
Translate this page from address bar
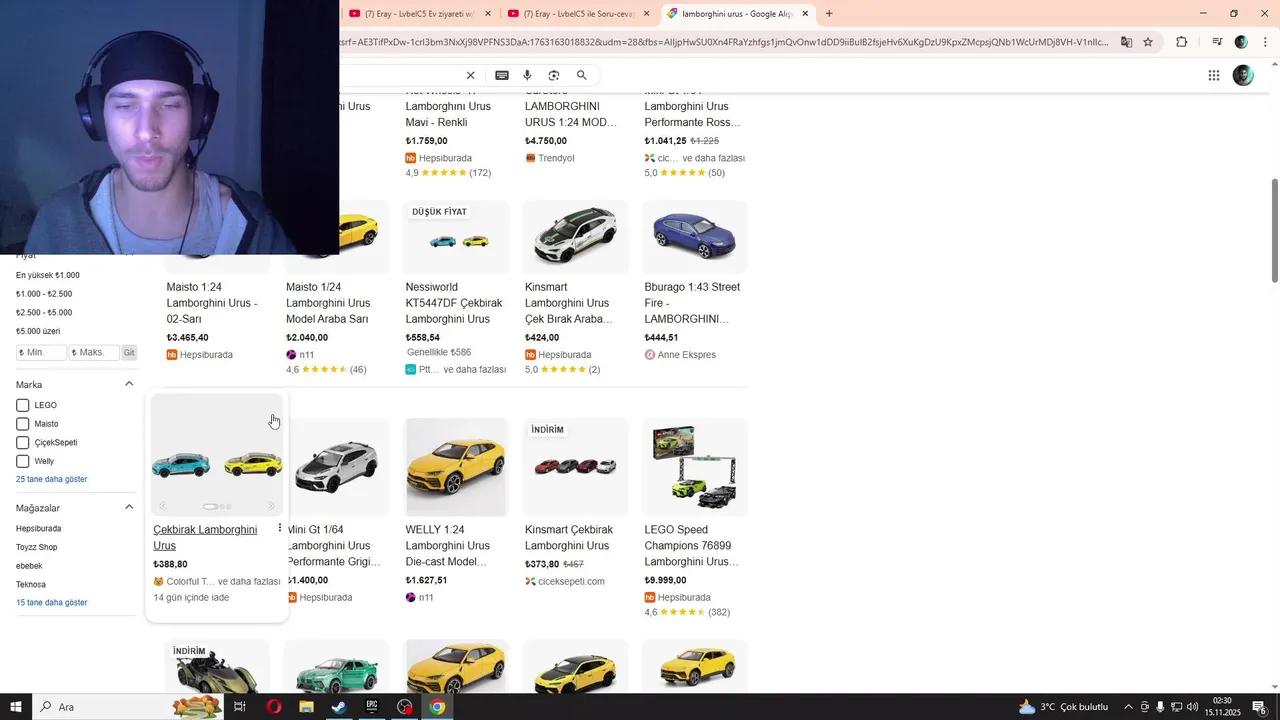coord(1127,42)
